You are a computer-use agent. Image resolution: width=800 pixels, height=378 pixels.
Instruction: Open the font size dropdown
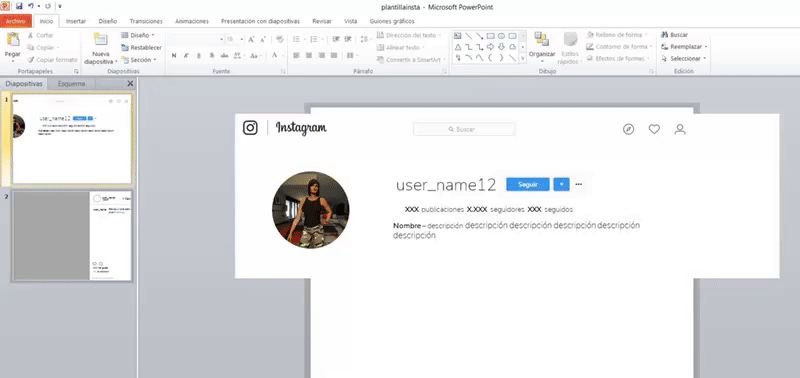coord(241,39)
